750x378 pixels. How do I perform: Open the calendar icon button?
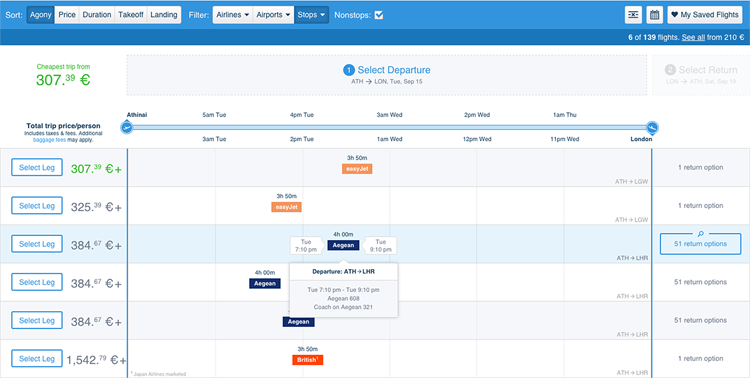(654, 15)
